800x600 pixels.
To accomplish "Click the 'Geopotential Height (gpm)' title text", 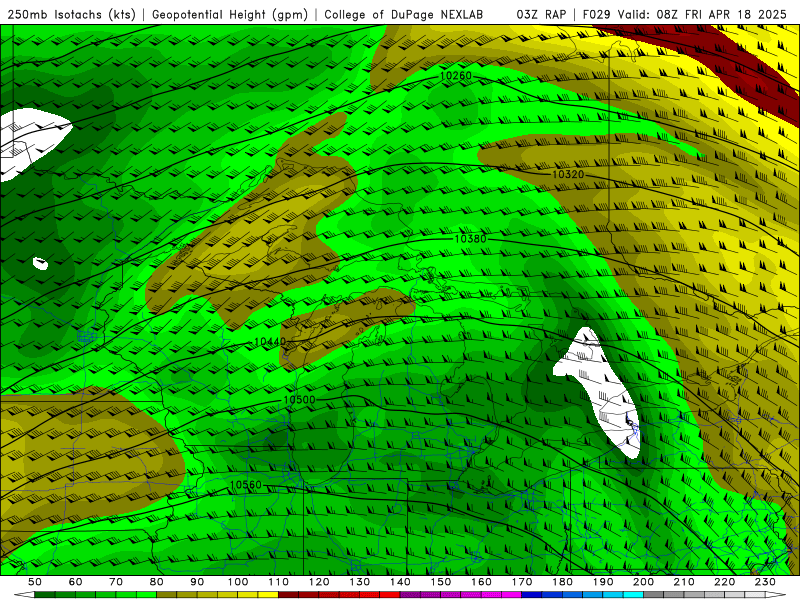I will click(230, 14).
